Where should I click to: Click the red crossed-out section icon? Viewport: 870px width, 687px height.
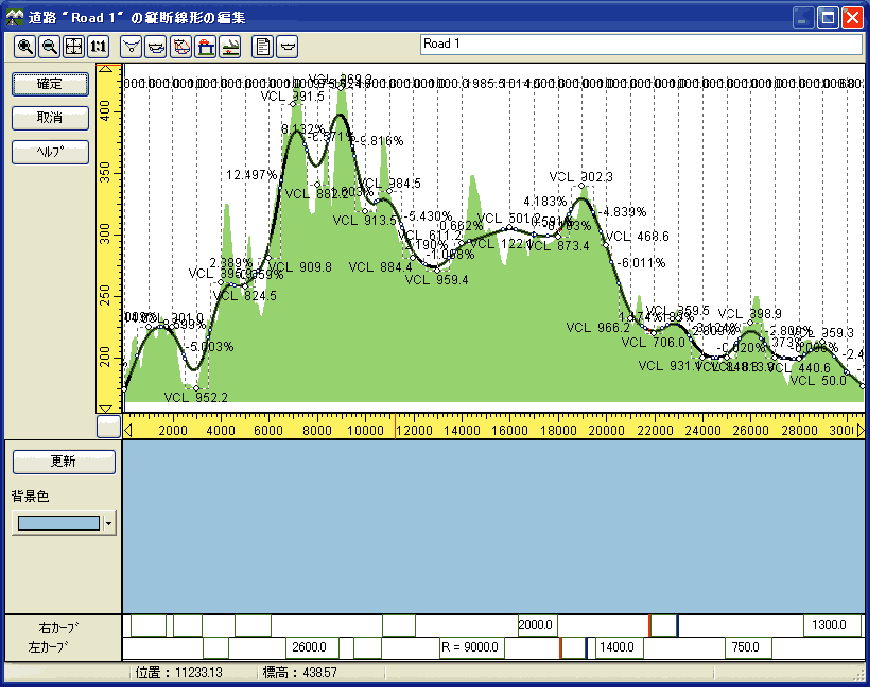pyautogui.click(x=181, y=46)
